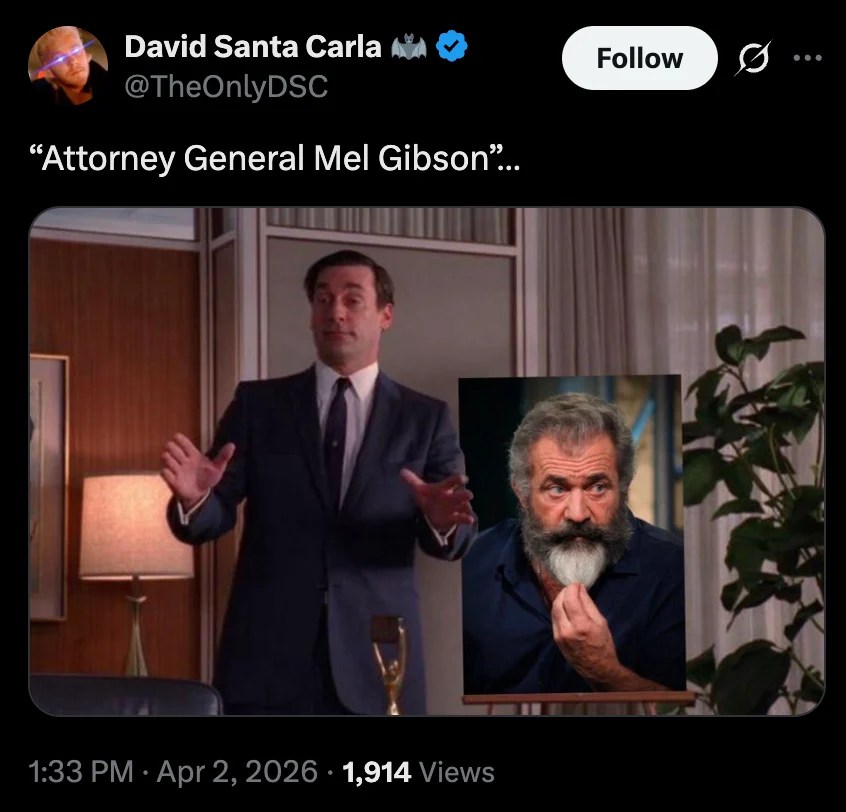Viewport: 846px width, 812px height.
Task: Expand the three-dot more options menu
Action: pyautogui.click(x=808, y=58)
